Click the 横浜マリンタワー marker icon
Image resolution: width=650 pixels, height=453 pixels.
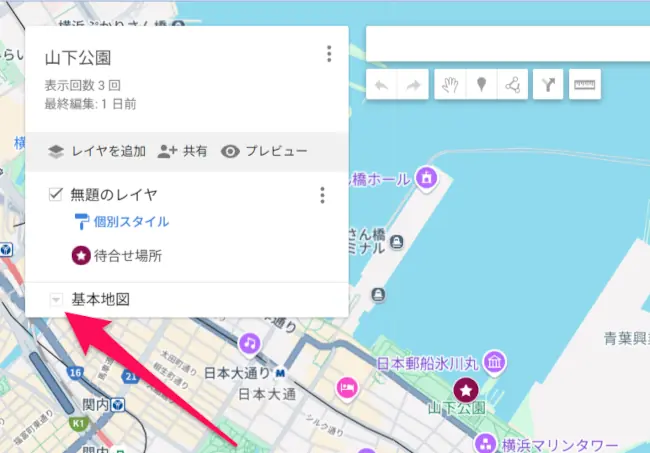[x=485, y=443]
